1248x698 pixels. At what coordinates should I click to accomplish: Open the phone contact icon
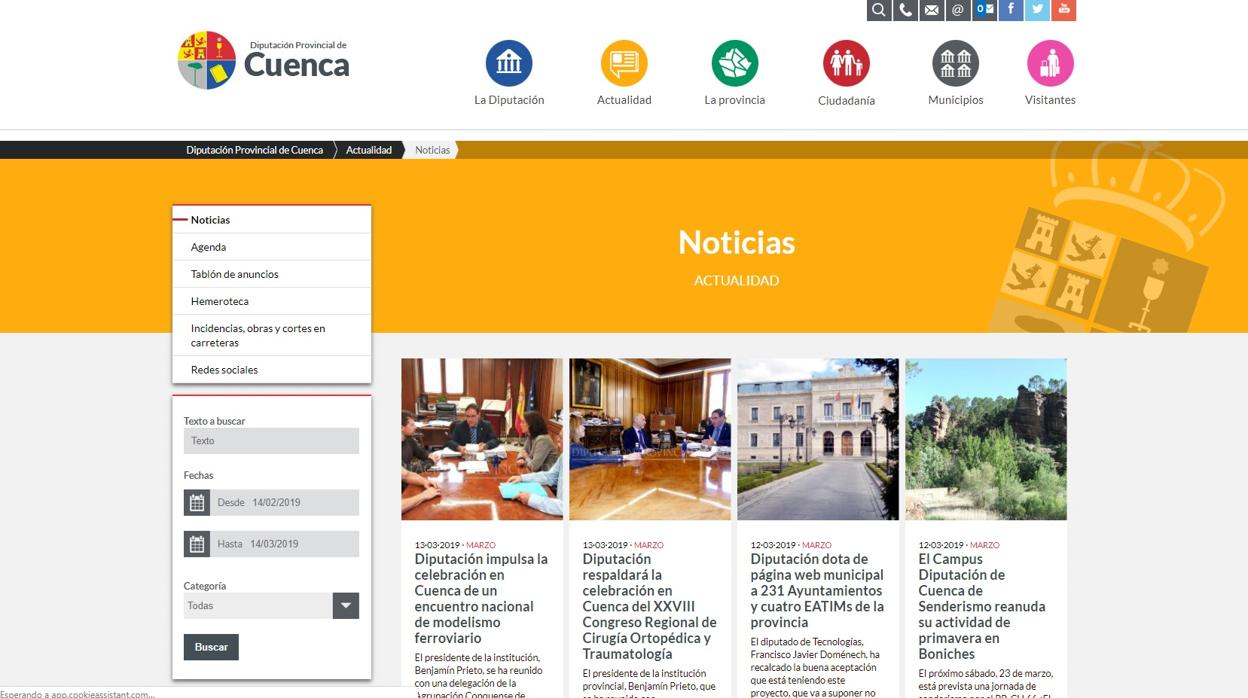point(905,10)
